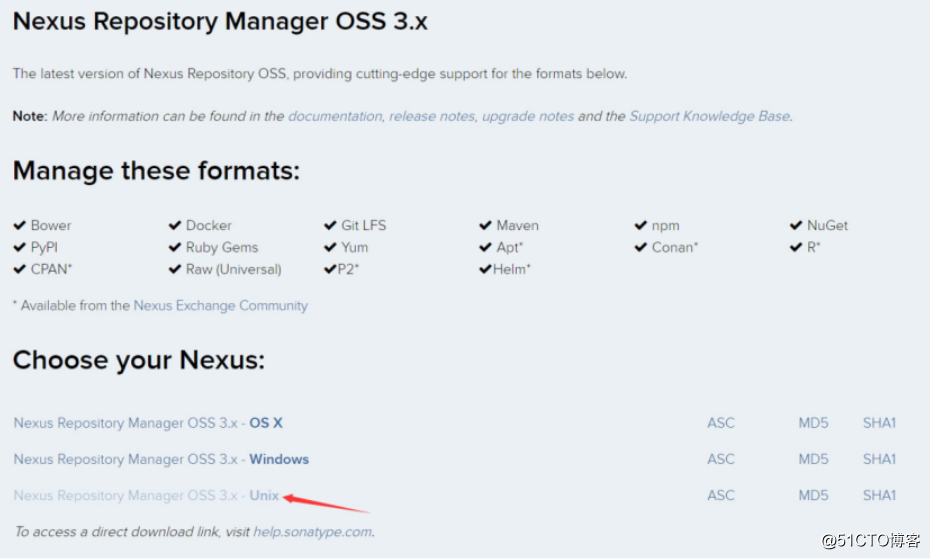Open ASC signature for Windows download
Image resolution: width=930 pixels, height=559 pixels.
721,459
